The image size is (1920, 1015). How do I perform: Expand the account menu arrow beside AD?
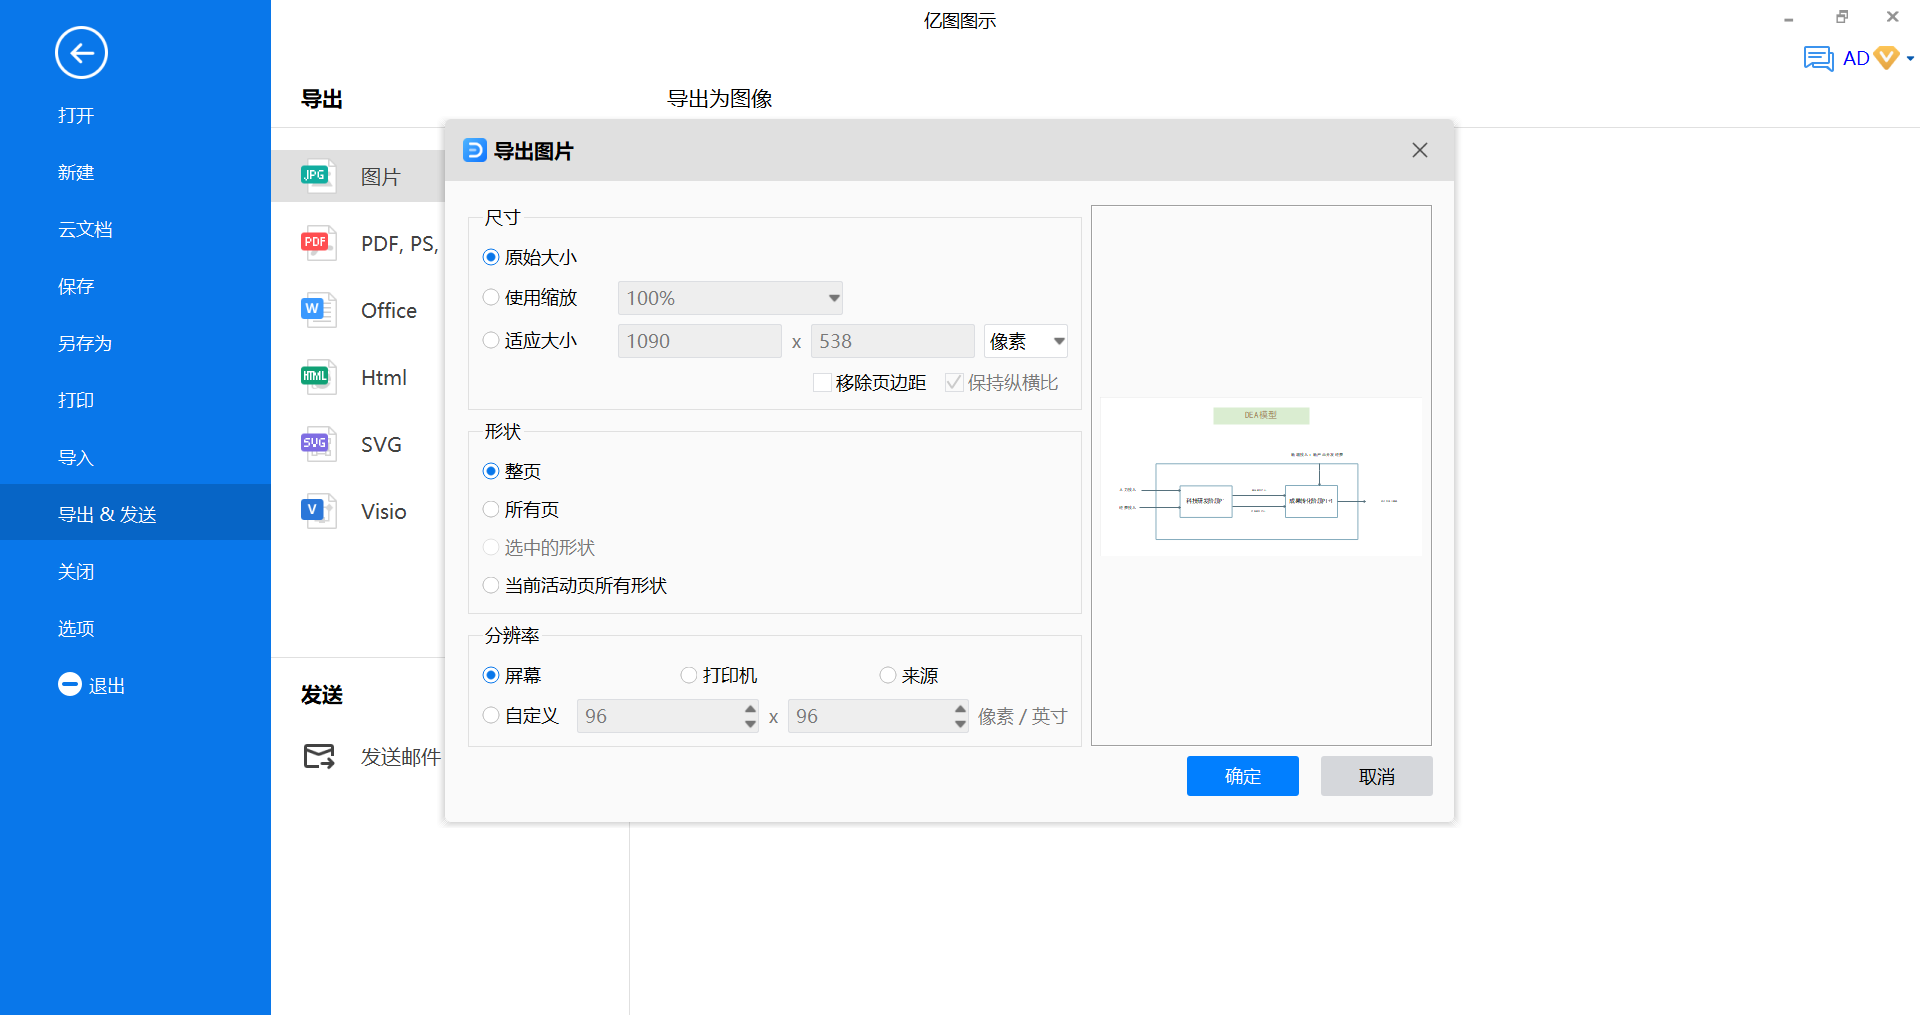(x=1910, y=59)
